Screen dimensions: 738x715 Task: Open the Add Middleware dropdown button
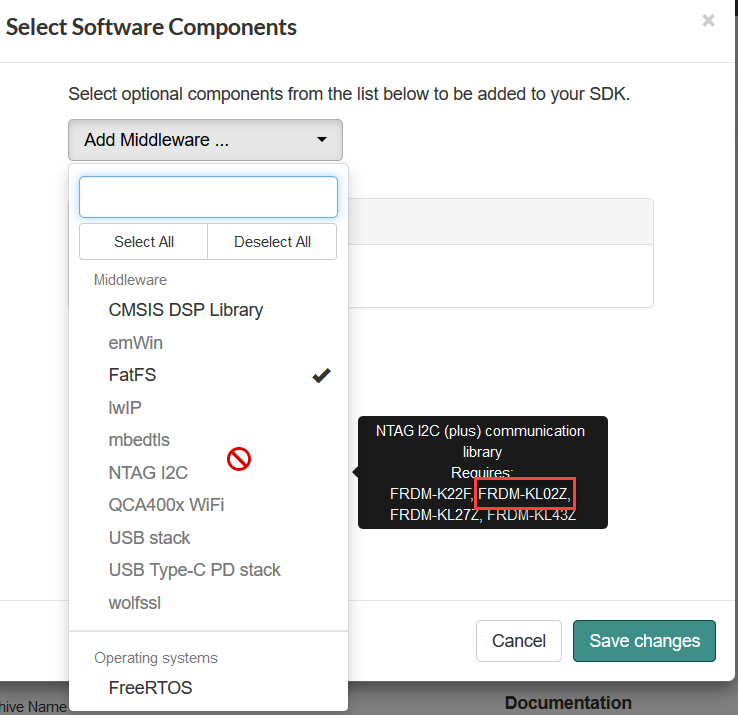click(x=205, y=140)
